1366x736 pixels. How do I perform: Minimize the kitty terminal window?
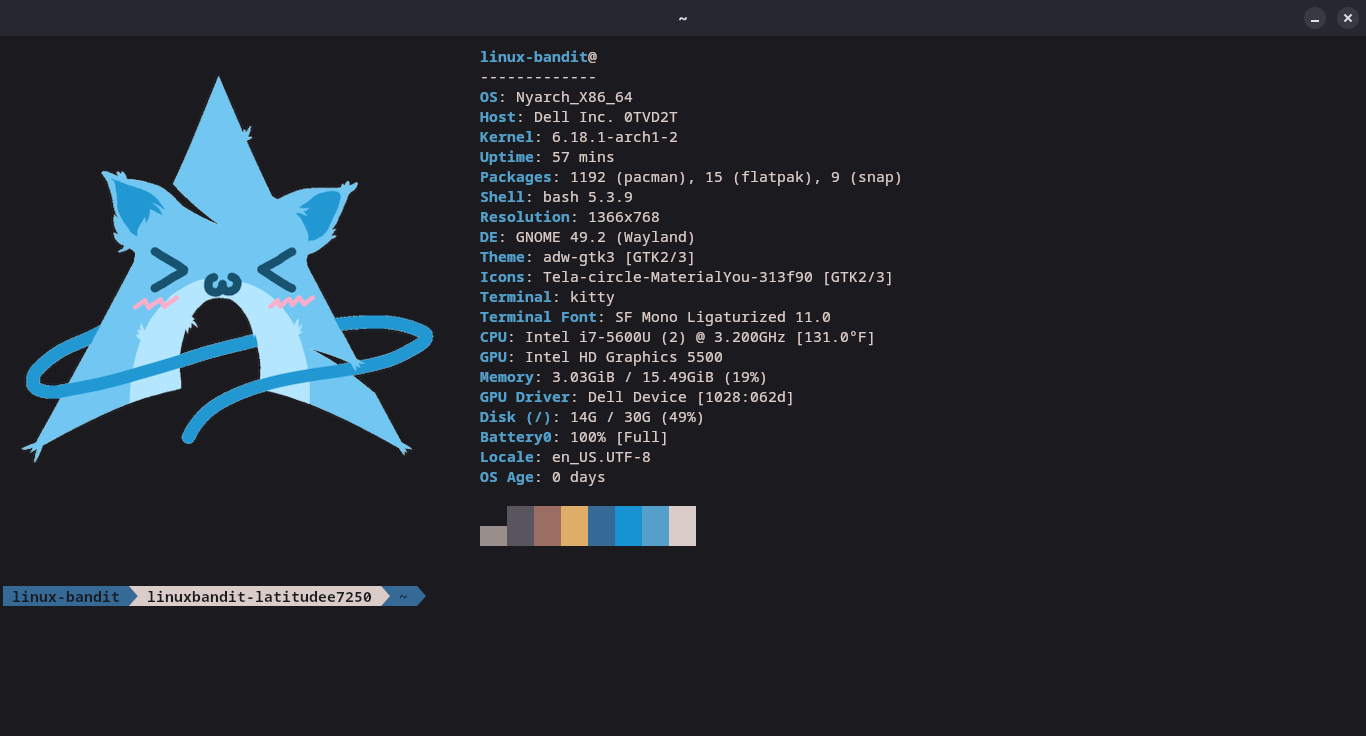tap(1315, 18)
